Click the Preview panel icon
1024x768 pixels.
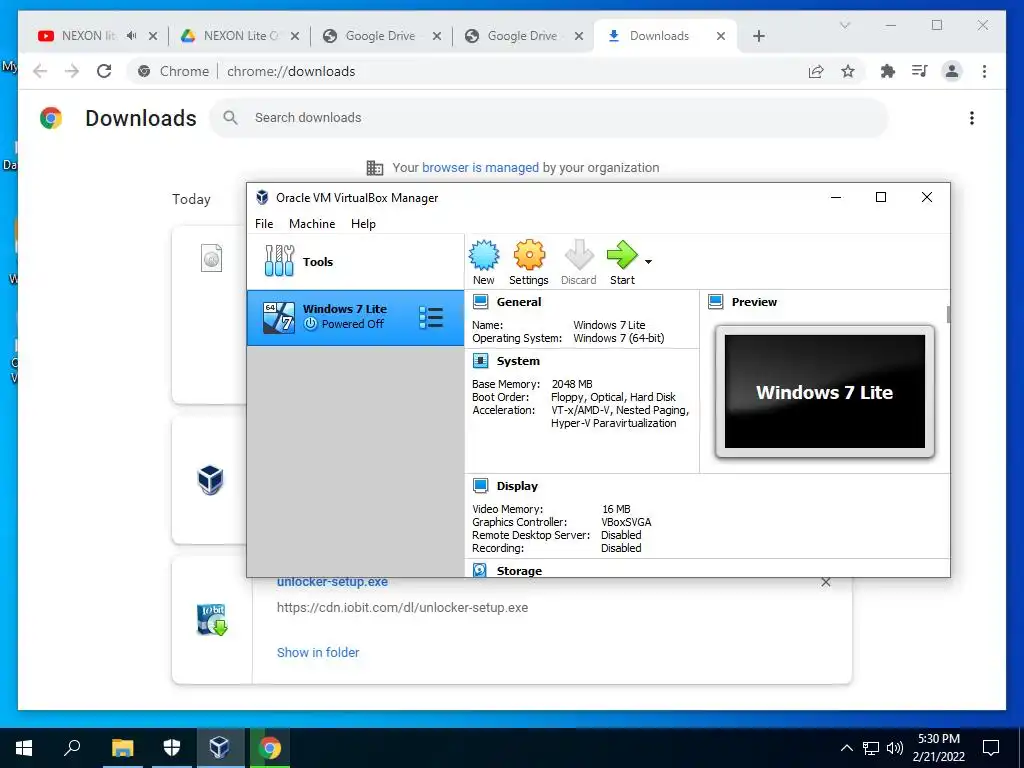[x=716, y=302]
